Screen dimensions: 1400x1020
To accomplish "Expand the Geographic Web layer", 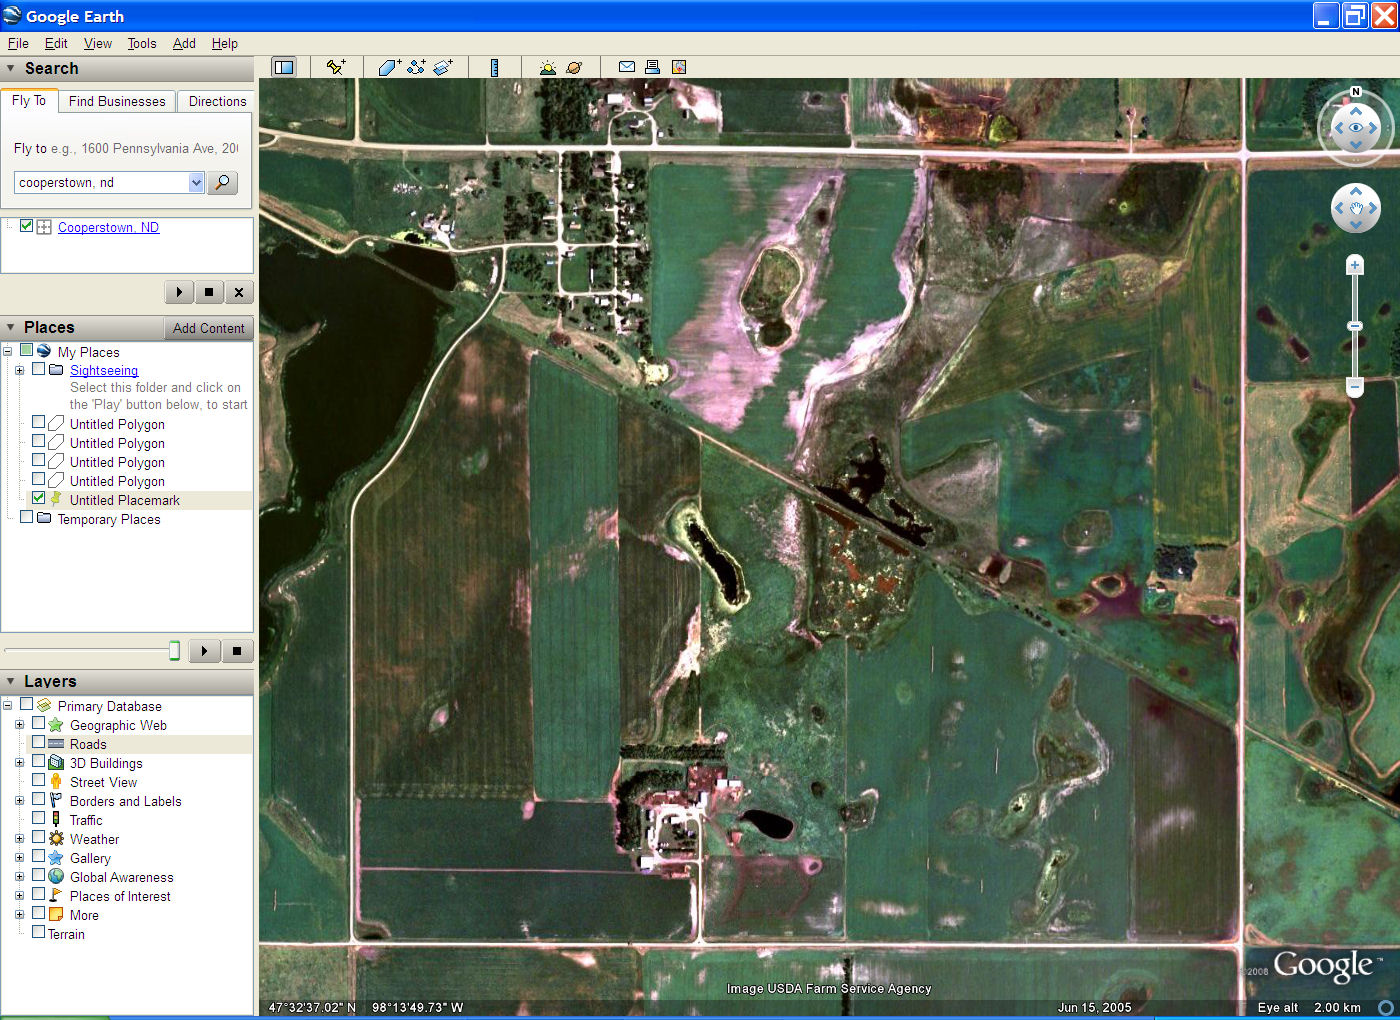I will pyautogui.click(x=19, y=724).
